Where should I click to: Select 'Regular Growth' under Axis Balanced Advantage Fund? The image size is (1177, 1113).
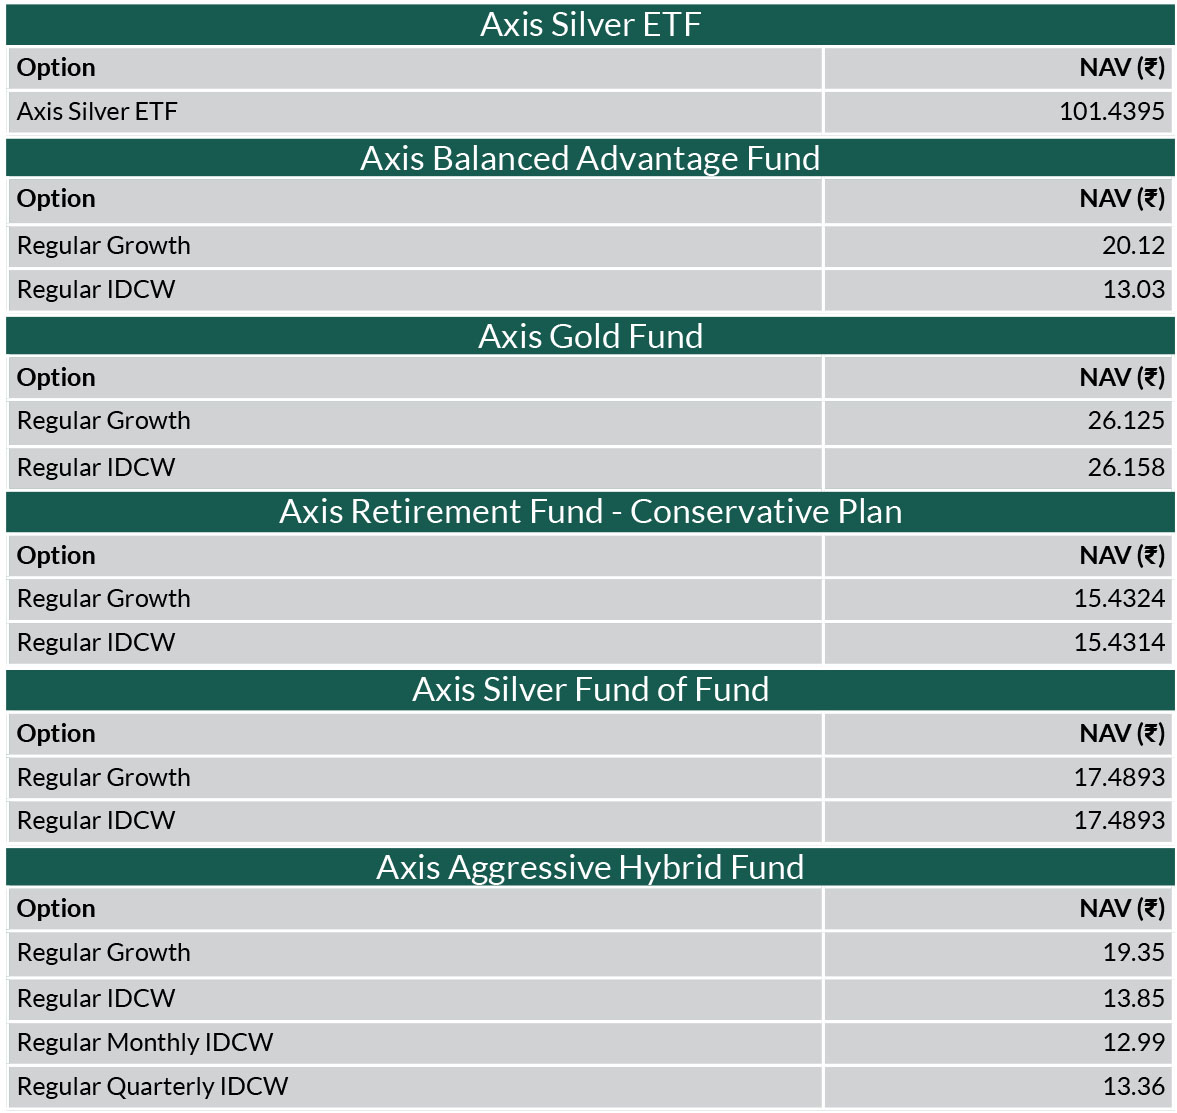104,245
